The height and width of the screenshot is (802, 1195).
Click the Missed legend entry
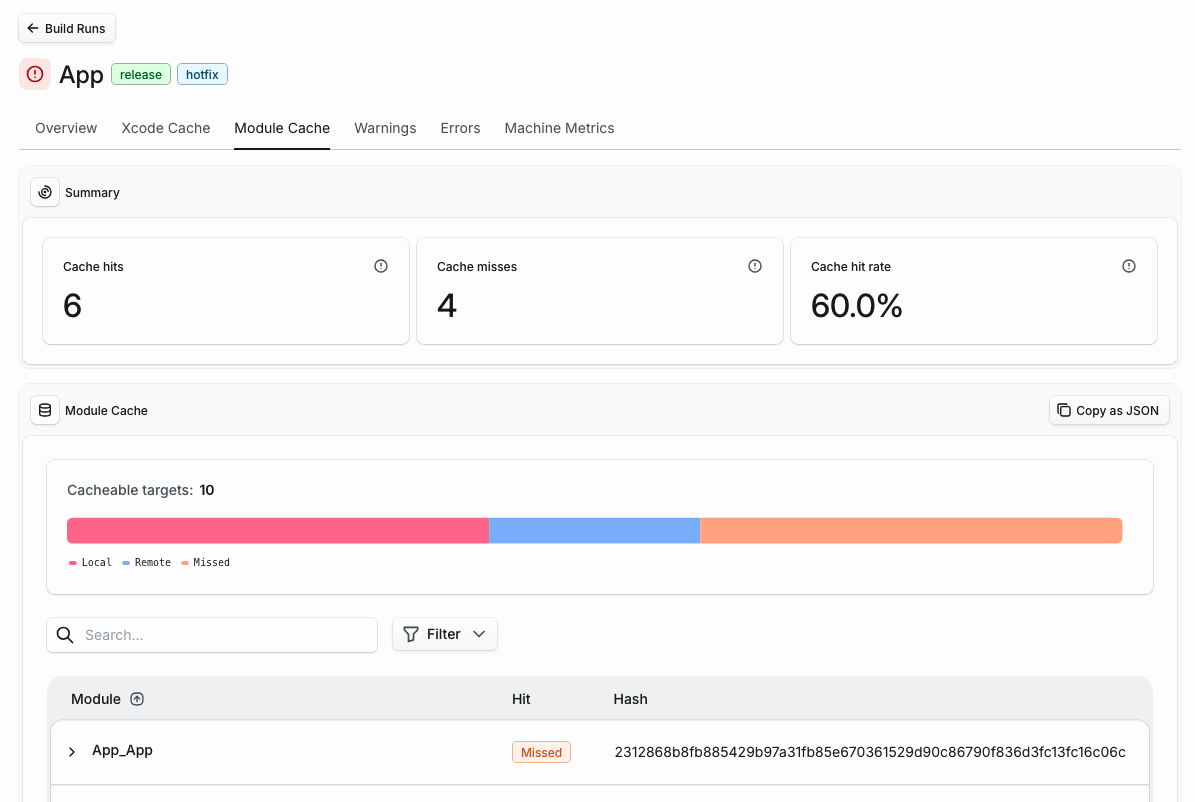pos(205,563)
